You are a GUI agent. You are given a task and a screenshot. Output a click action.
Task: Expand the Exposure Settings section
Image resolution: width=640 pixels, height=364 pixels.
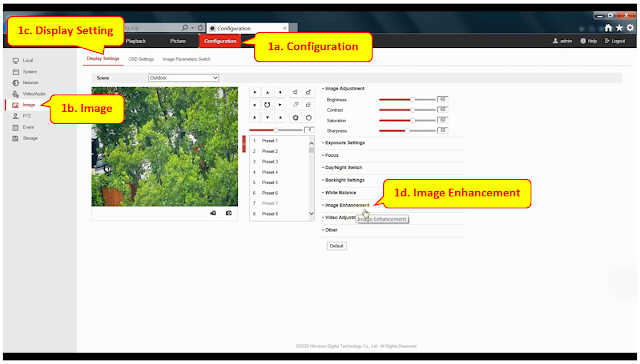344,143
